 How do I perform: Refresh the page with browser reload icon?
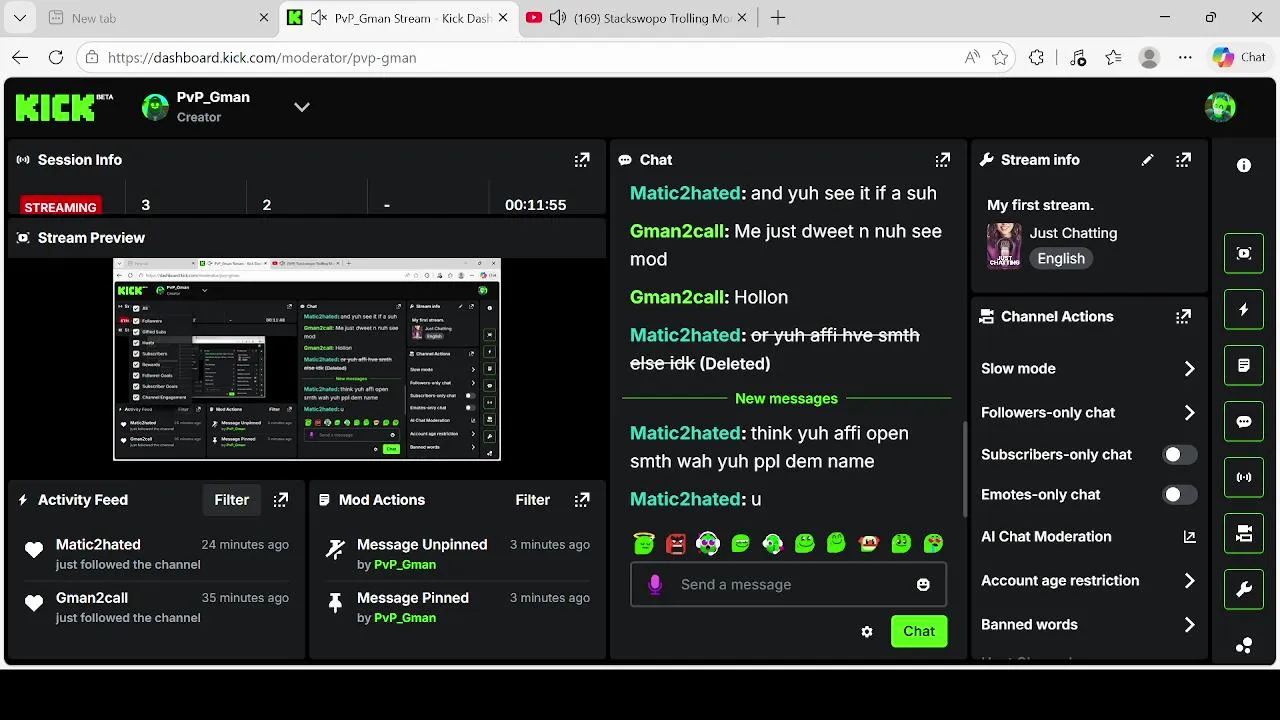click(56, 58)
